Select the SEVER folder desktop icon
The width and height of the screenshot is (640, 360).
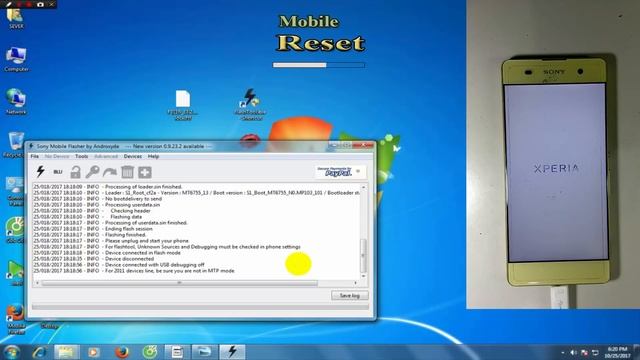[16, 17]
